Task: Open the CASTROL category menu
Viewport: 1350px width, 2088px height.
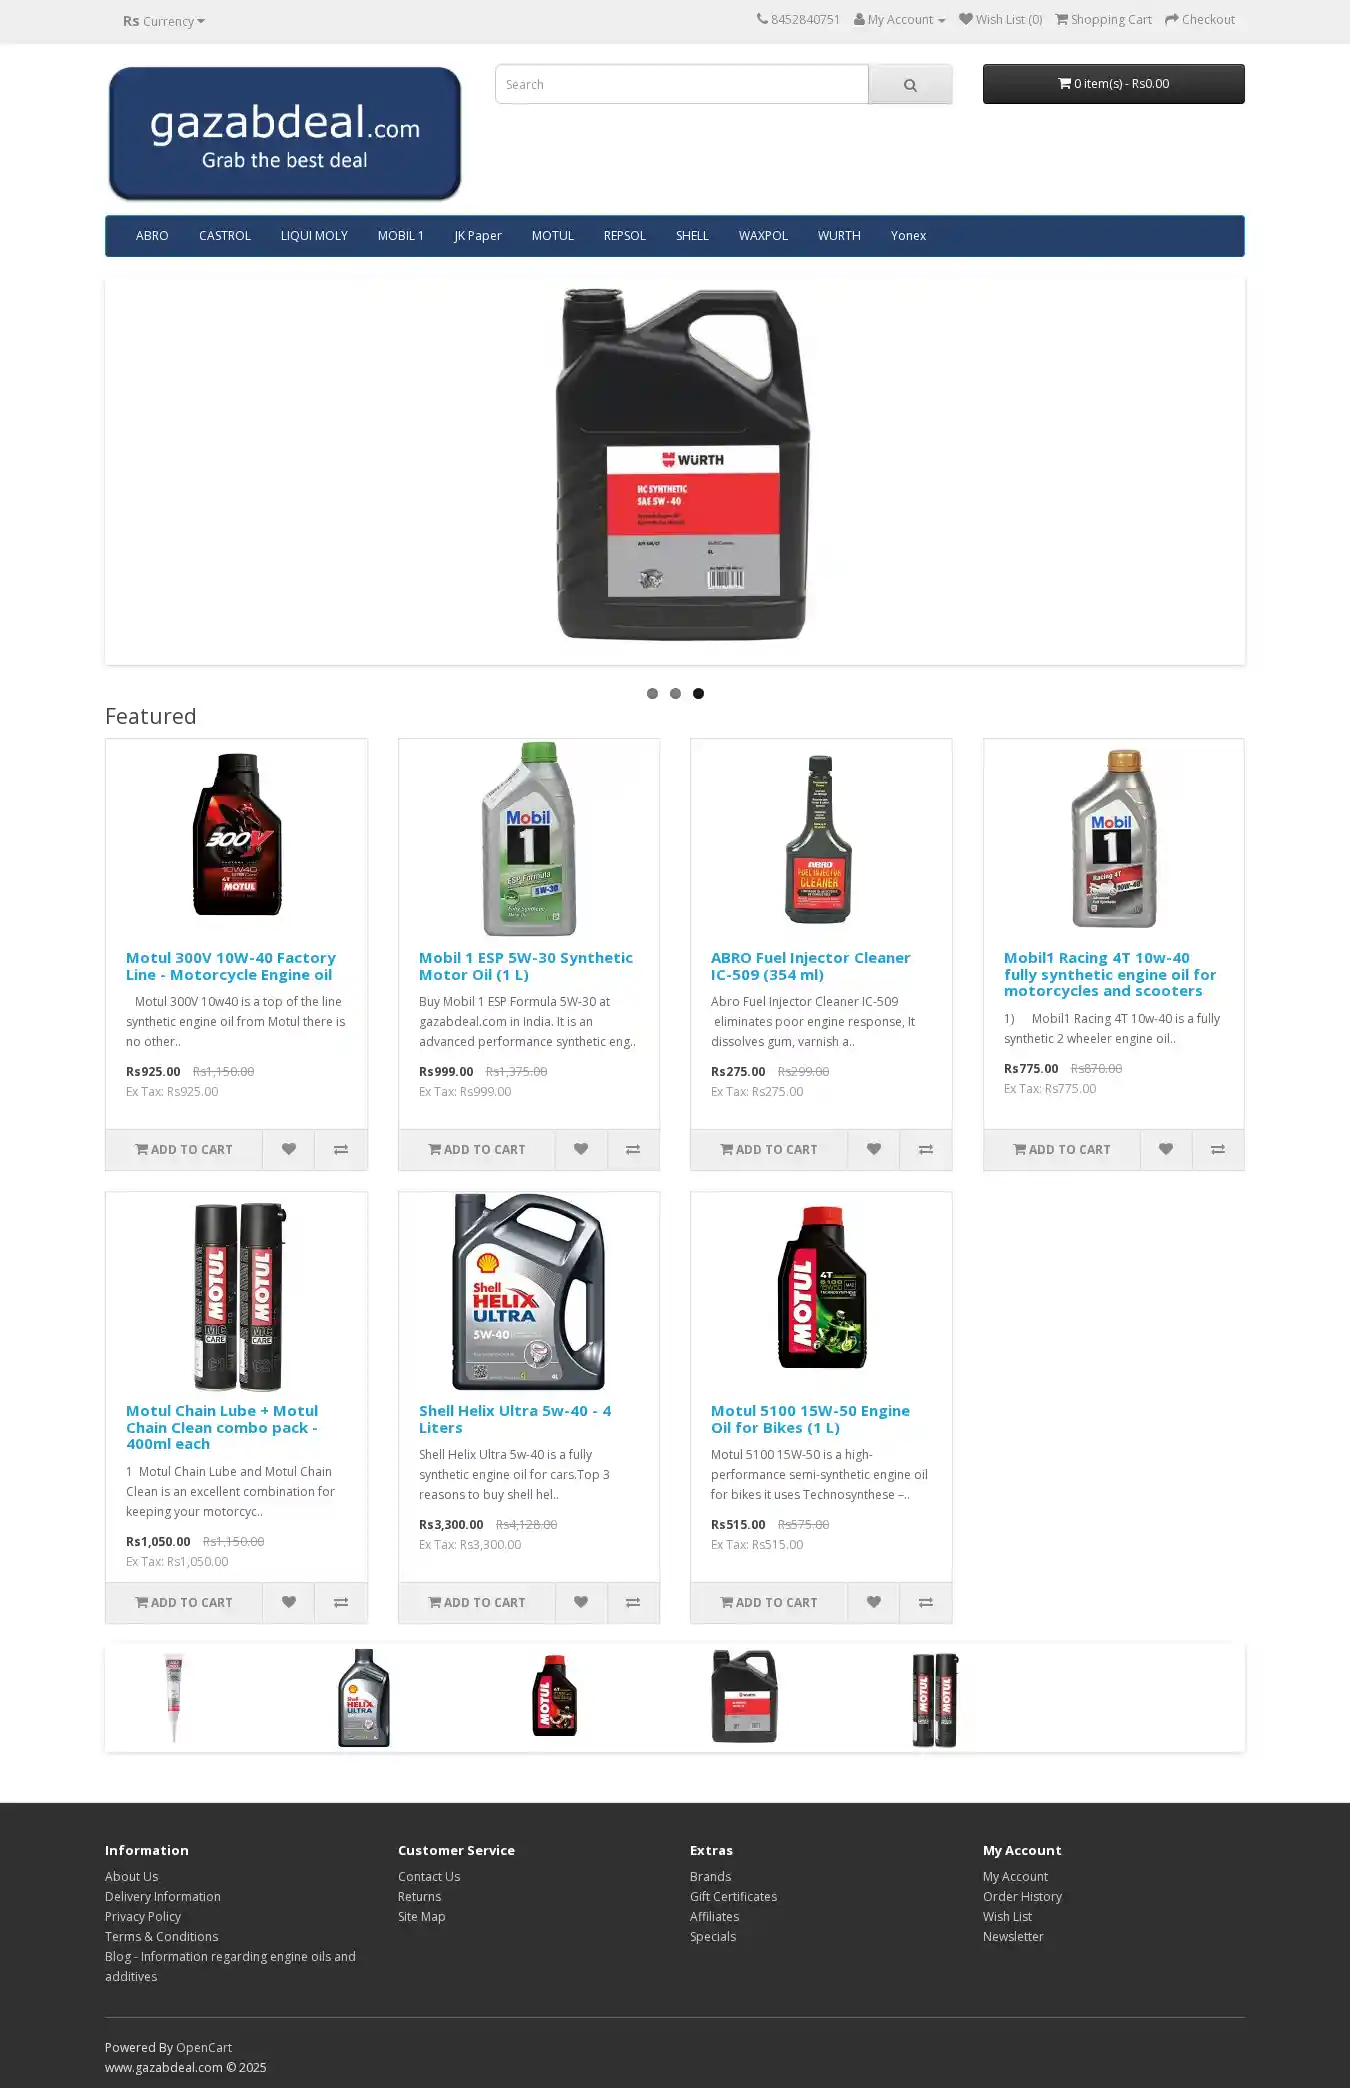Action: tap(225, 236)
